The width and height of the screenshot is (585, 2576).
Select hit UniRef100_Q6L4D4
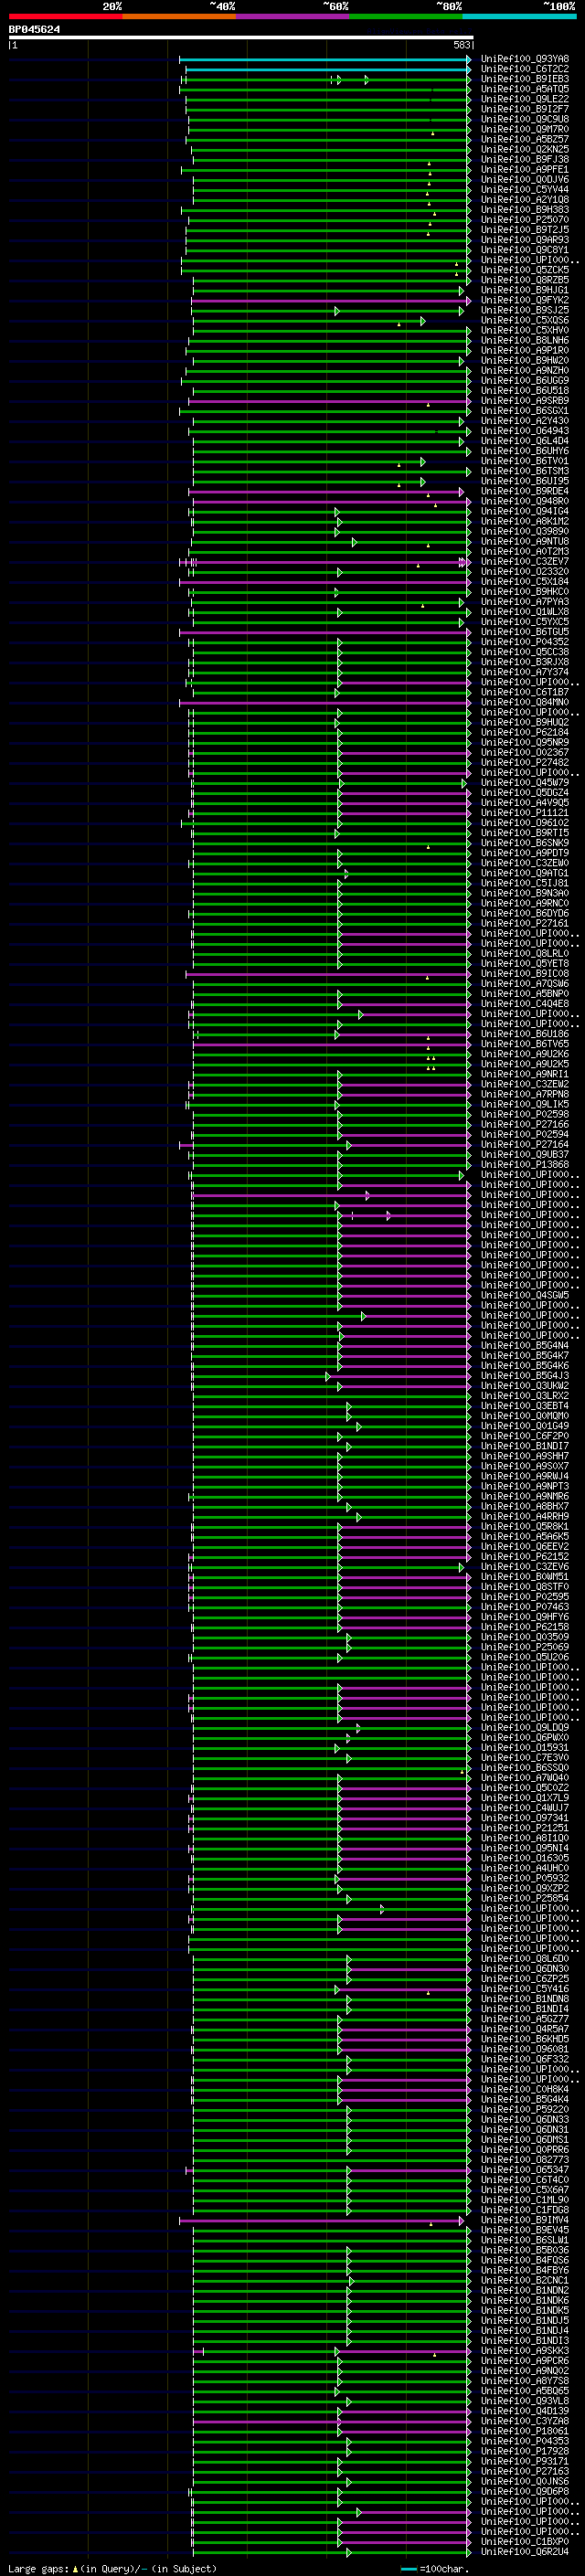coord(525,441)
